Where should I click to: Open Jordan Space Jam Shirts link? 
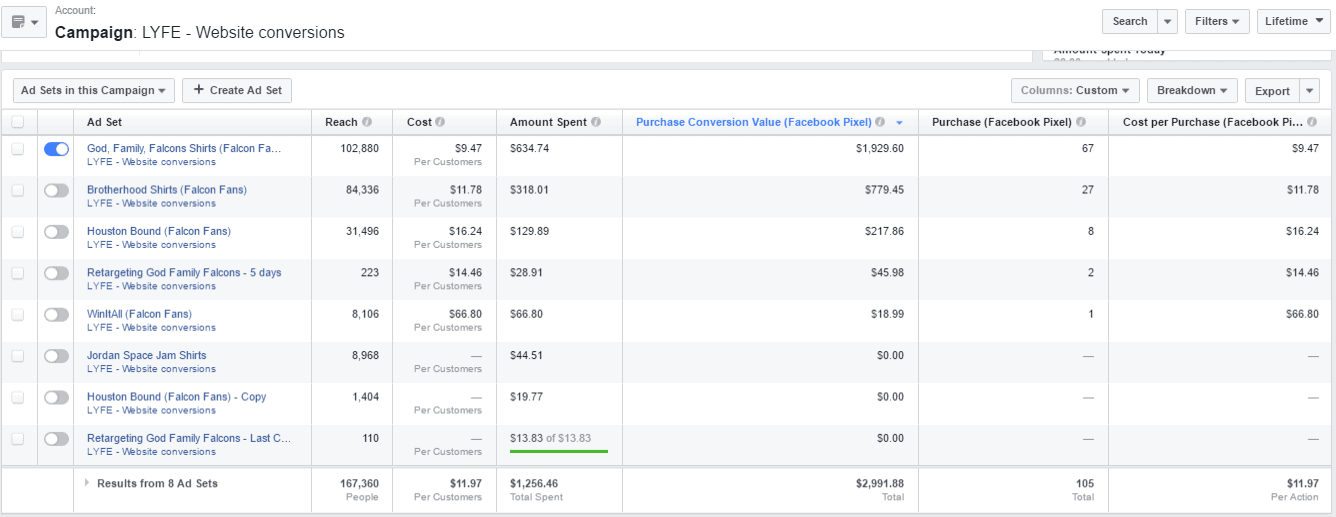146,355
